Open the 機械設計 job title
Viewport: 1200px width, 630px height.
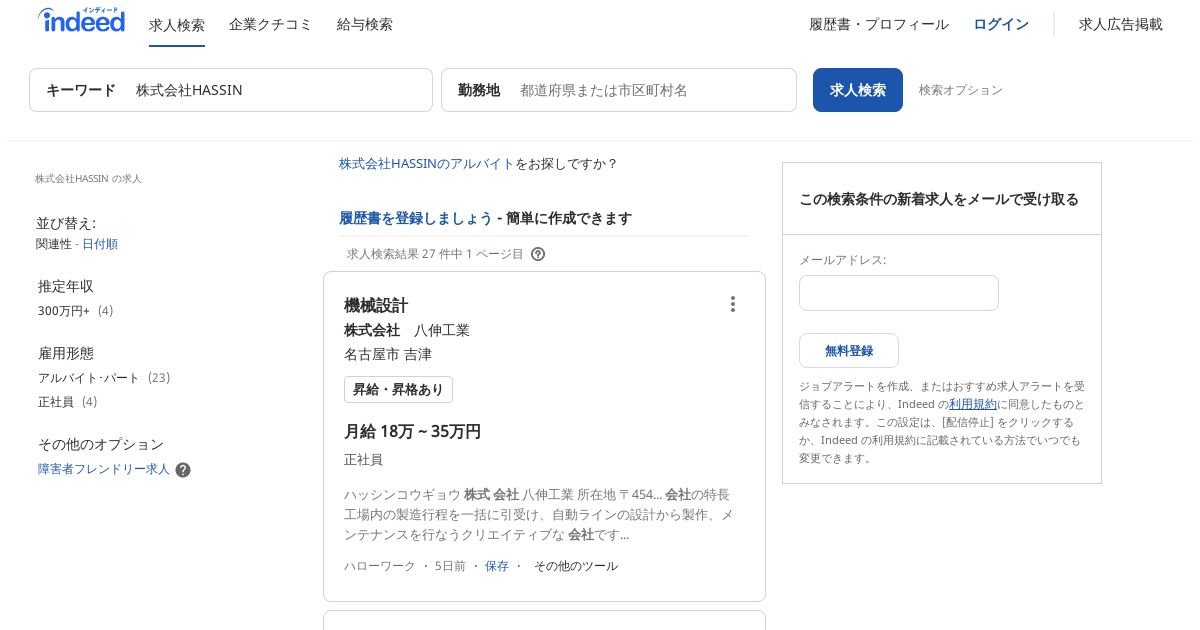(376, 305)
